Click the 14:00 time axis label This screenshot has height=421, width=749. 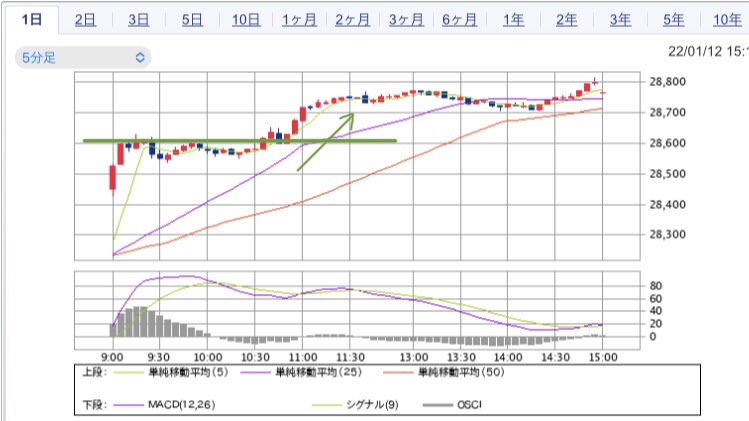tap(508, 357)
